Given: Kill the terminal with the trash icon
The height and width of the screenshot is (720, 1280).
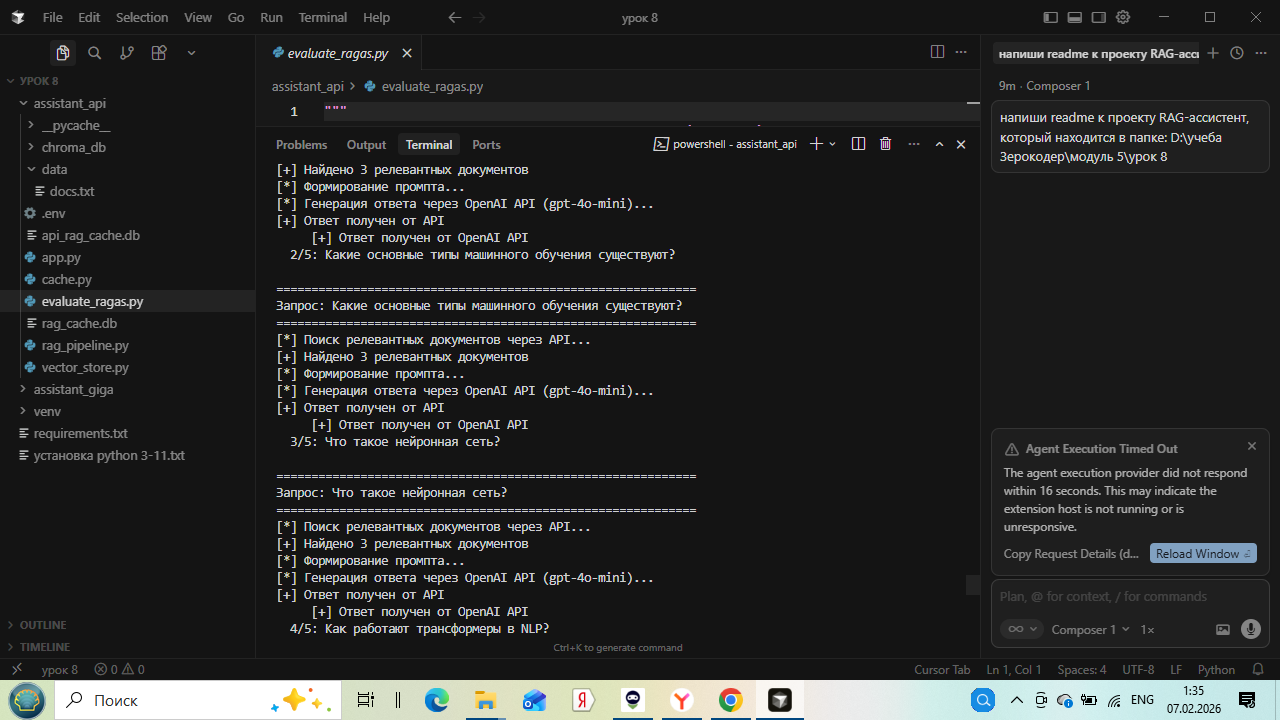Looking at the screenshot, I should click(885, 144).
